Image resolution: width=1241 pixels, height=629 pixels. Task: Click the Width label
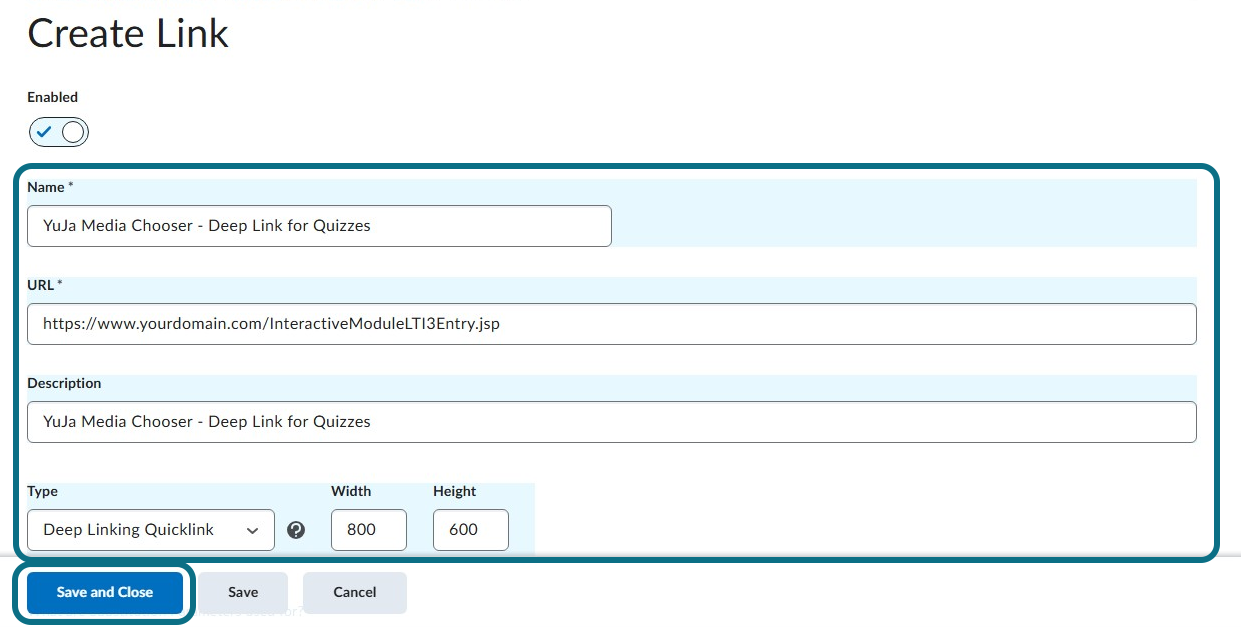pos(351,491)
